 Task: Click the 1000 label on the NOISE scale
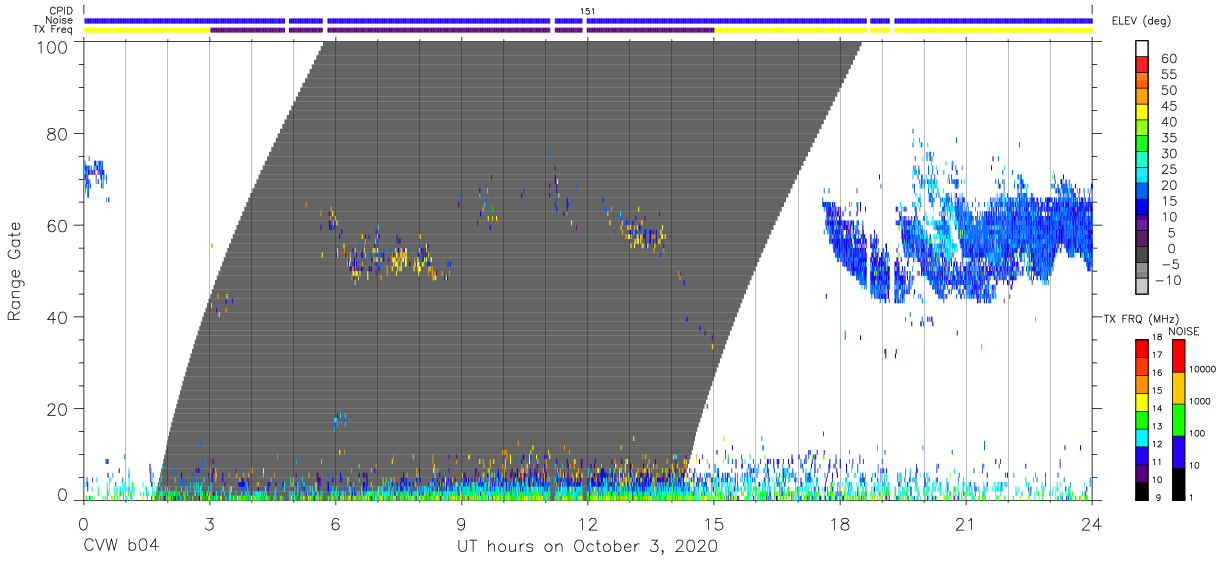point(1199,401)
